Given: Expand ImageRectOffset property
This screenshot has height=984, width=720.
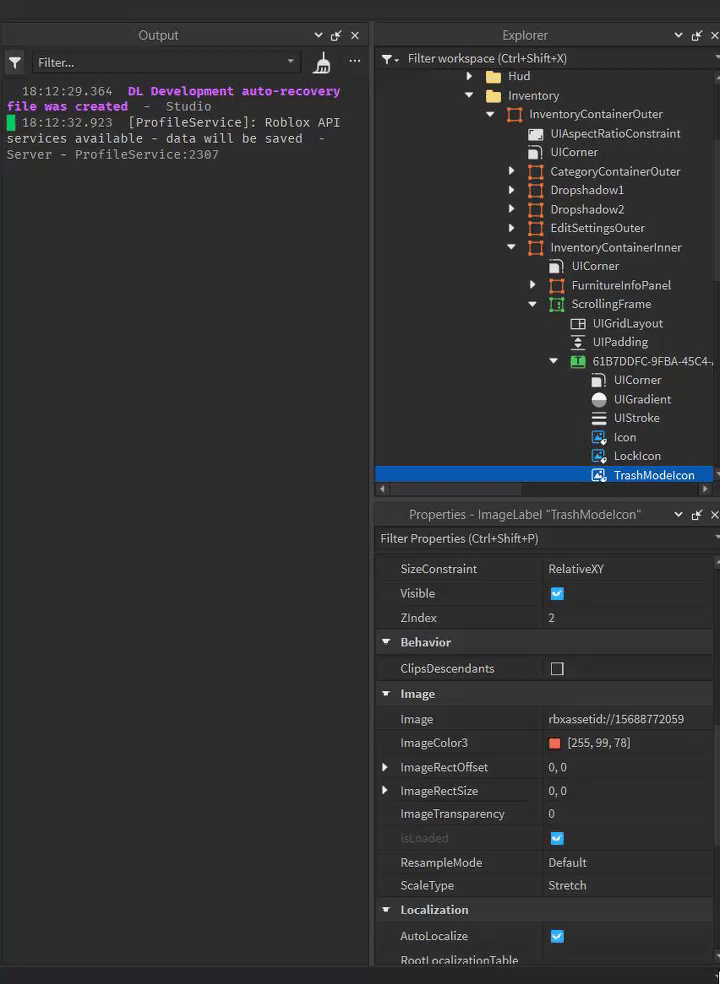Looking at the screenshot, I should point(385,767).
